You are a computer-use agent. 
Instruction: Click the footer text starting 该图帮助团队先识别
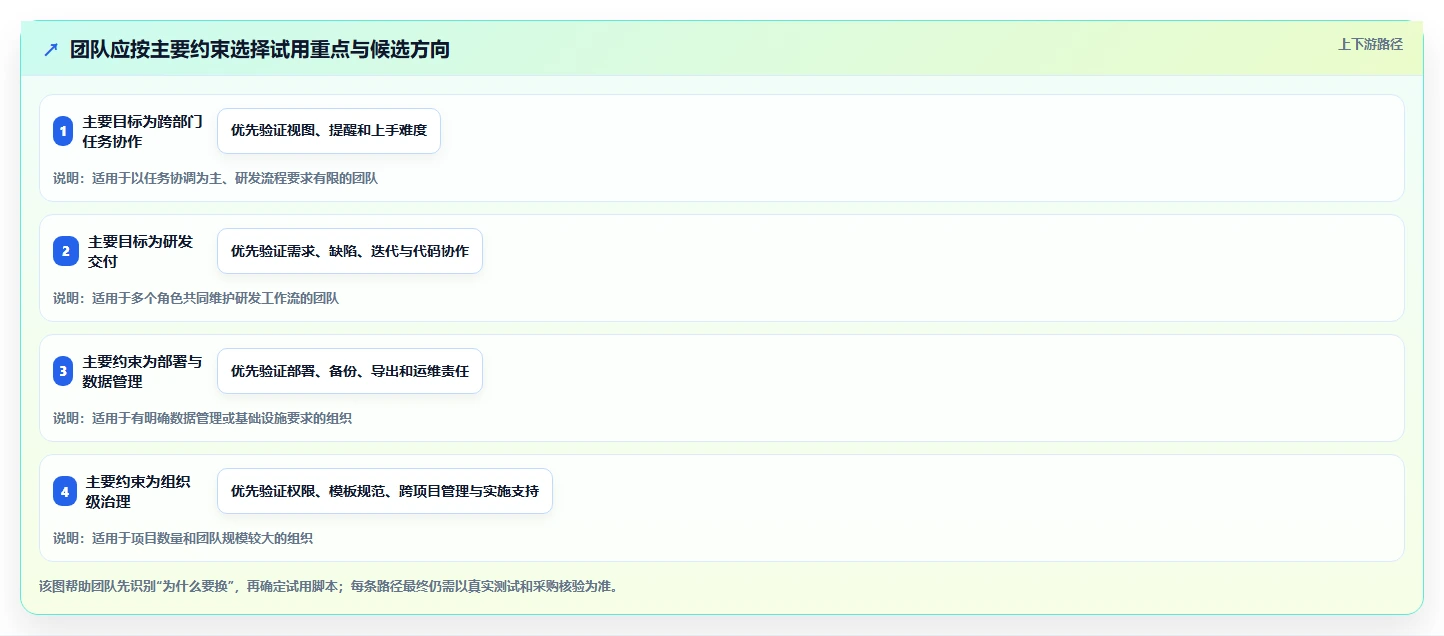(x=328, y=586)
